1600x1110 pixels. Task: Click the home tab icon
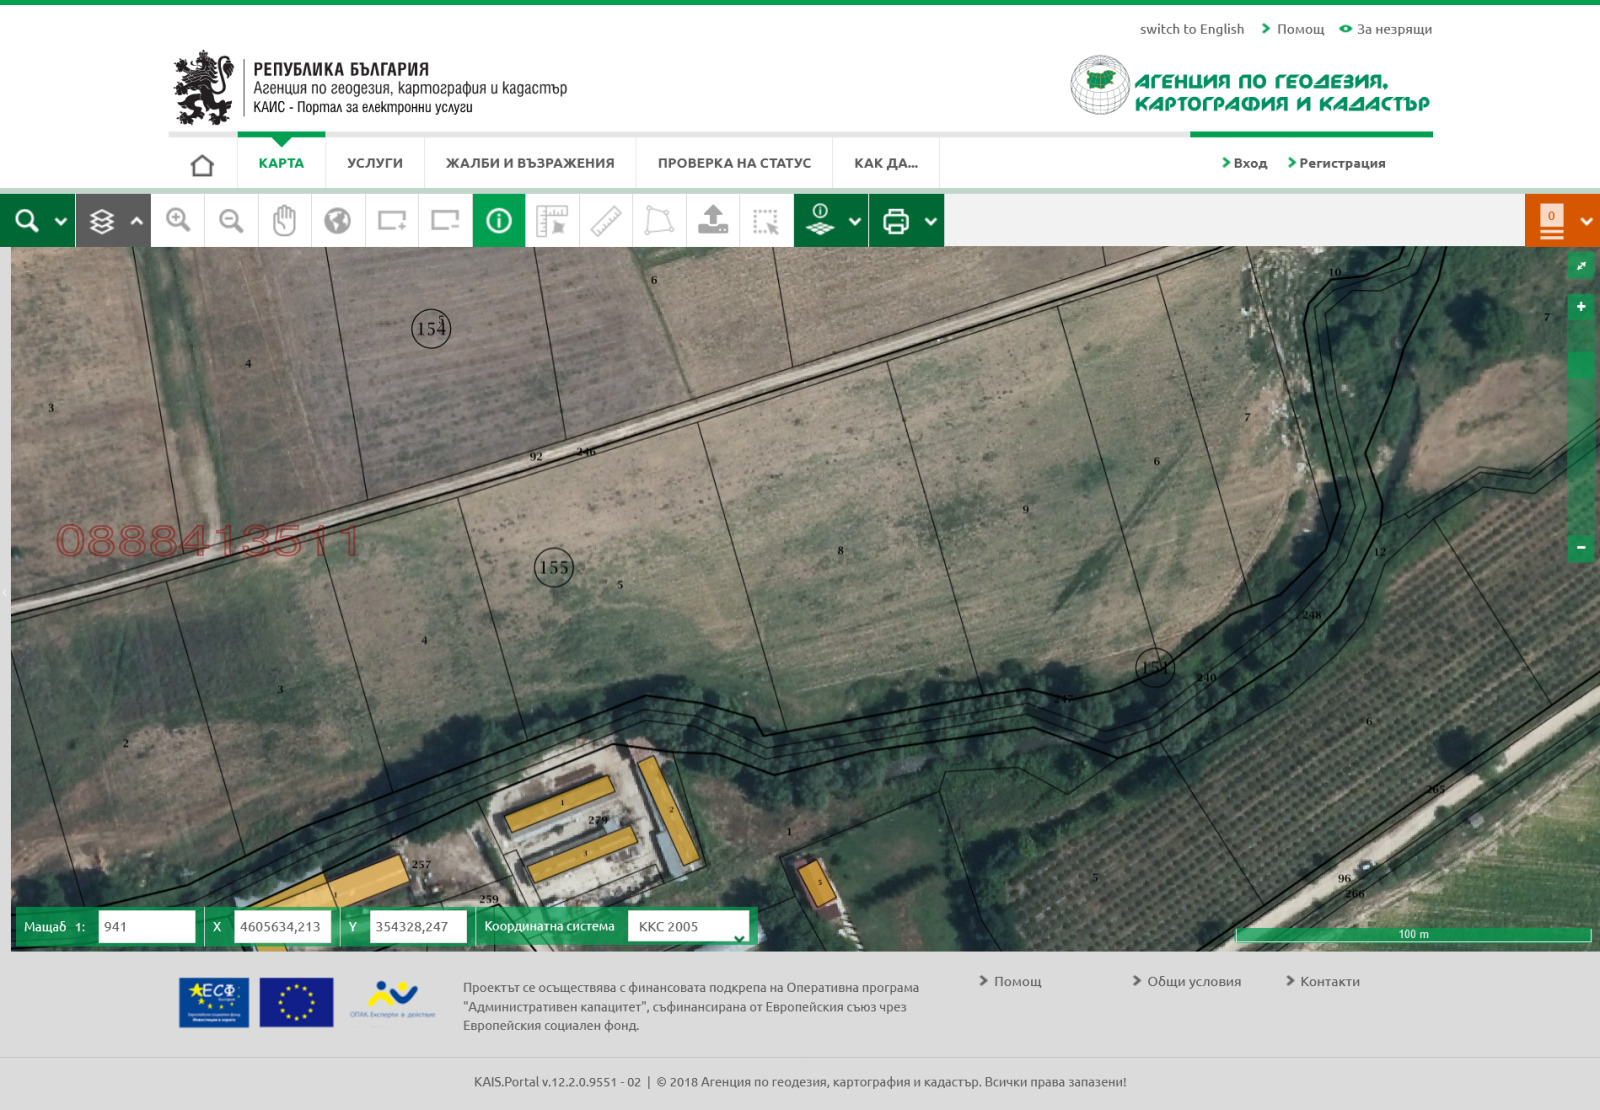[x=203, y=162]
